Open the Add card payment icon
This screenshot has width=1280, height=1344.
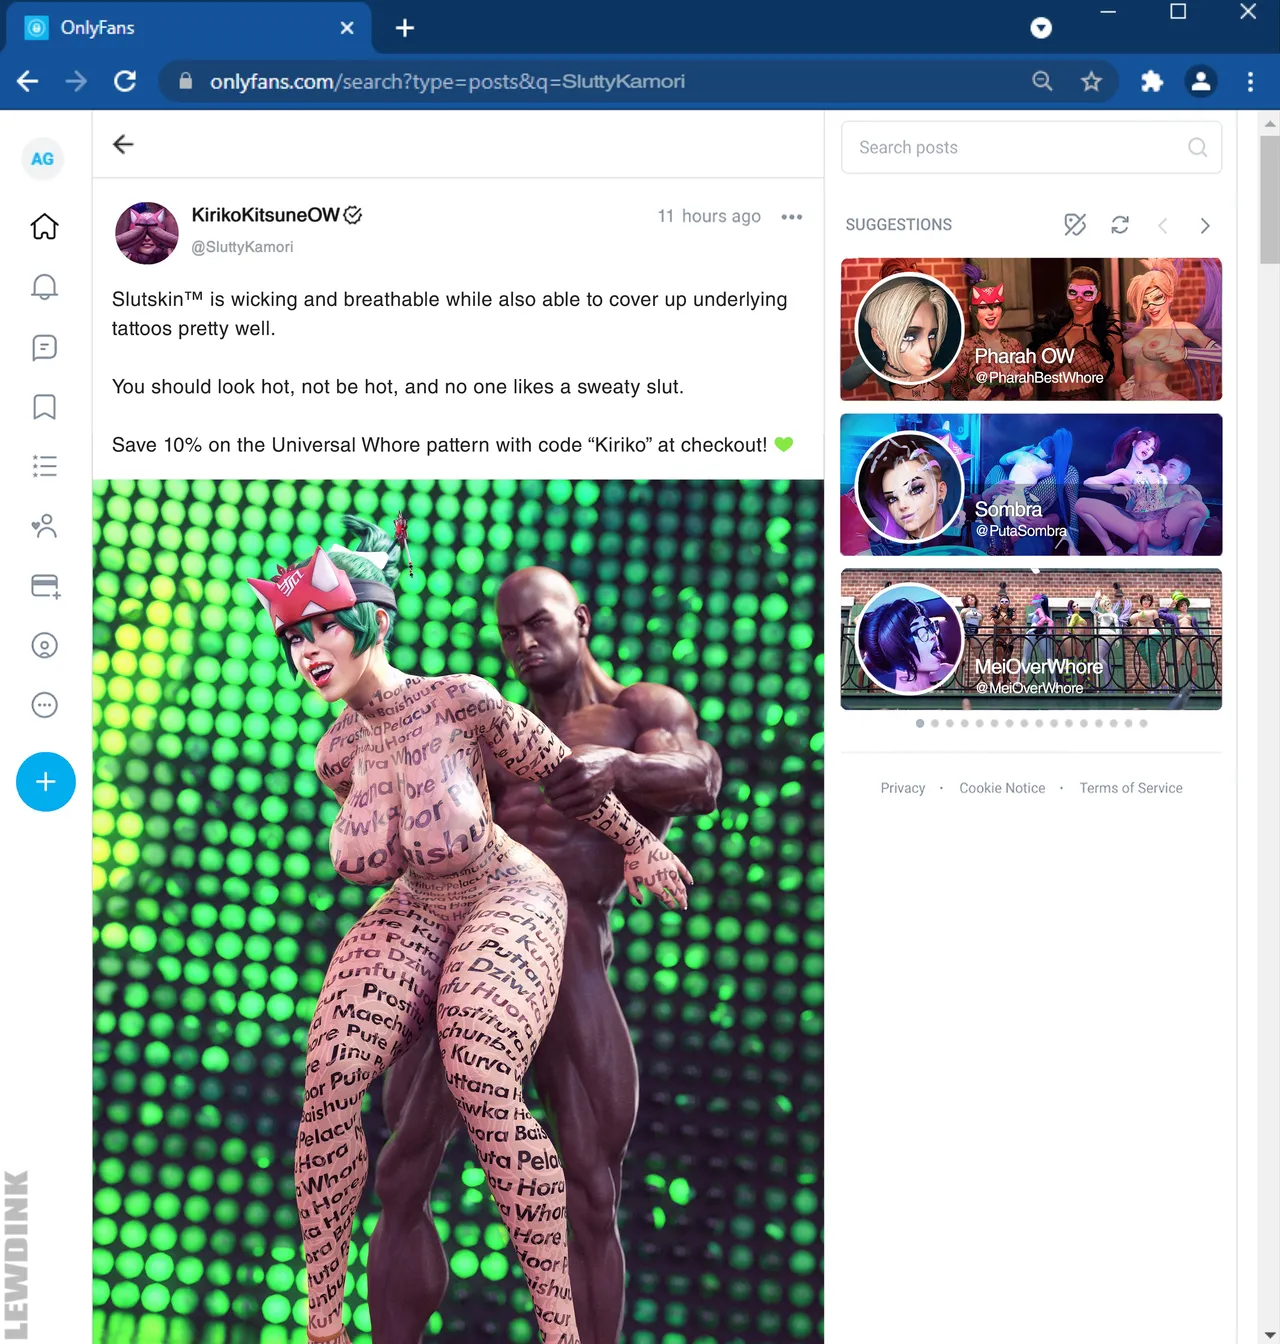pyautogui.click(x=45, y=586)
